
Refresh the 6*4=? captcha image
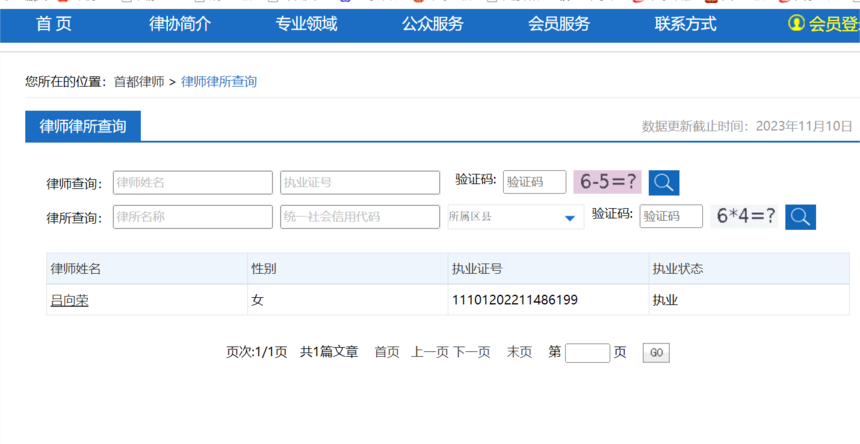tap(744, 216)
